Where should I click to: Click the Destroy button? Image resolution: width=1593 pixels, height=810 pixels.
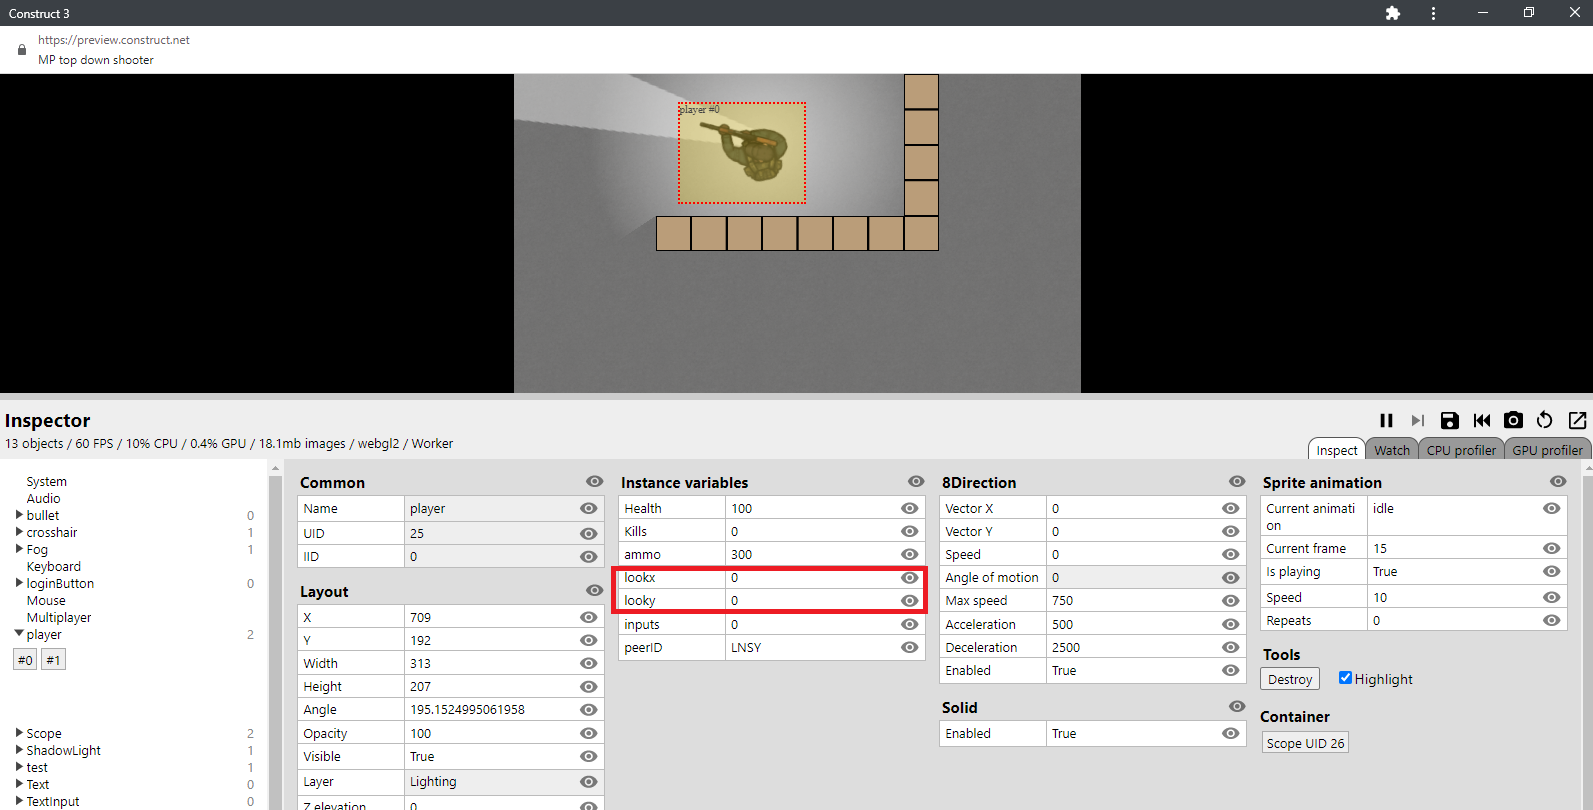point(1290,679)
